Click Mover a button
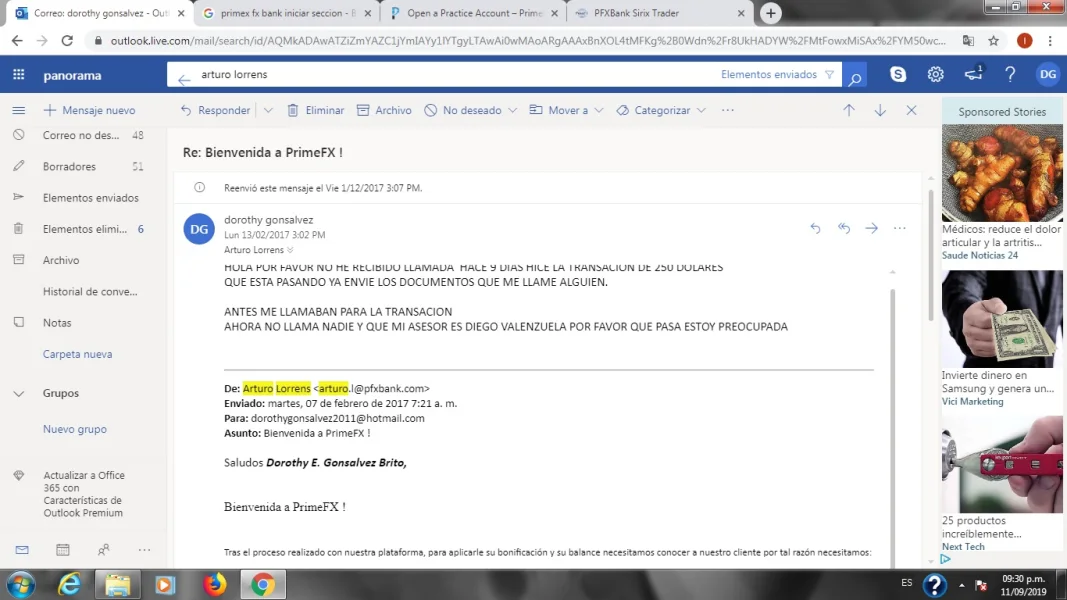This screenshot has height=600, width=1067. (x=559, y=110)
